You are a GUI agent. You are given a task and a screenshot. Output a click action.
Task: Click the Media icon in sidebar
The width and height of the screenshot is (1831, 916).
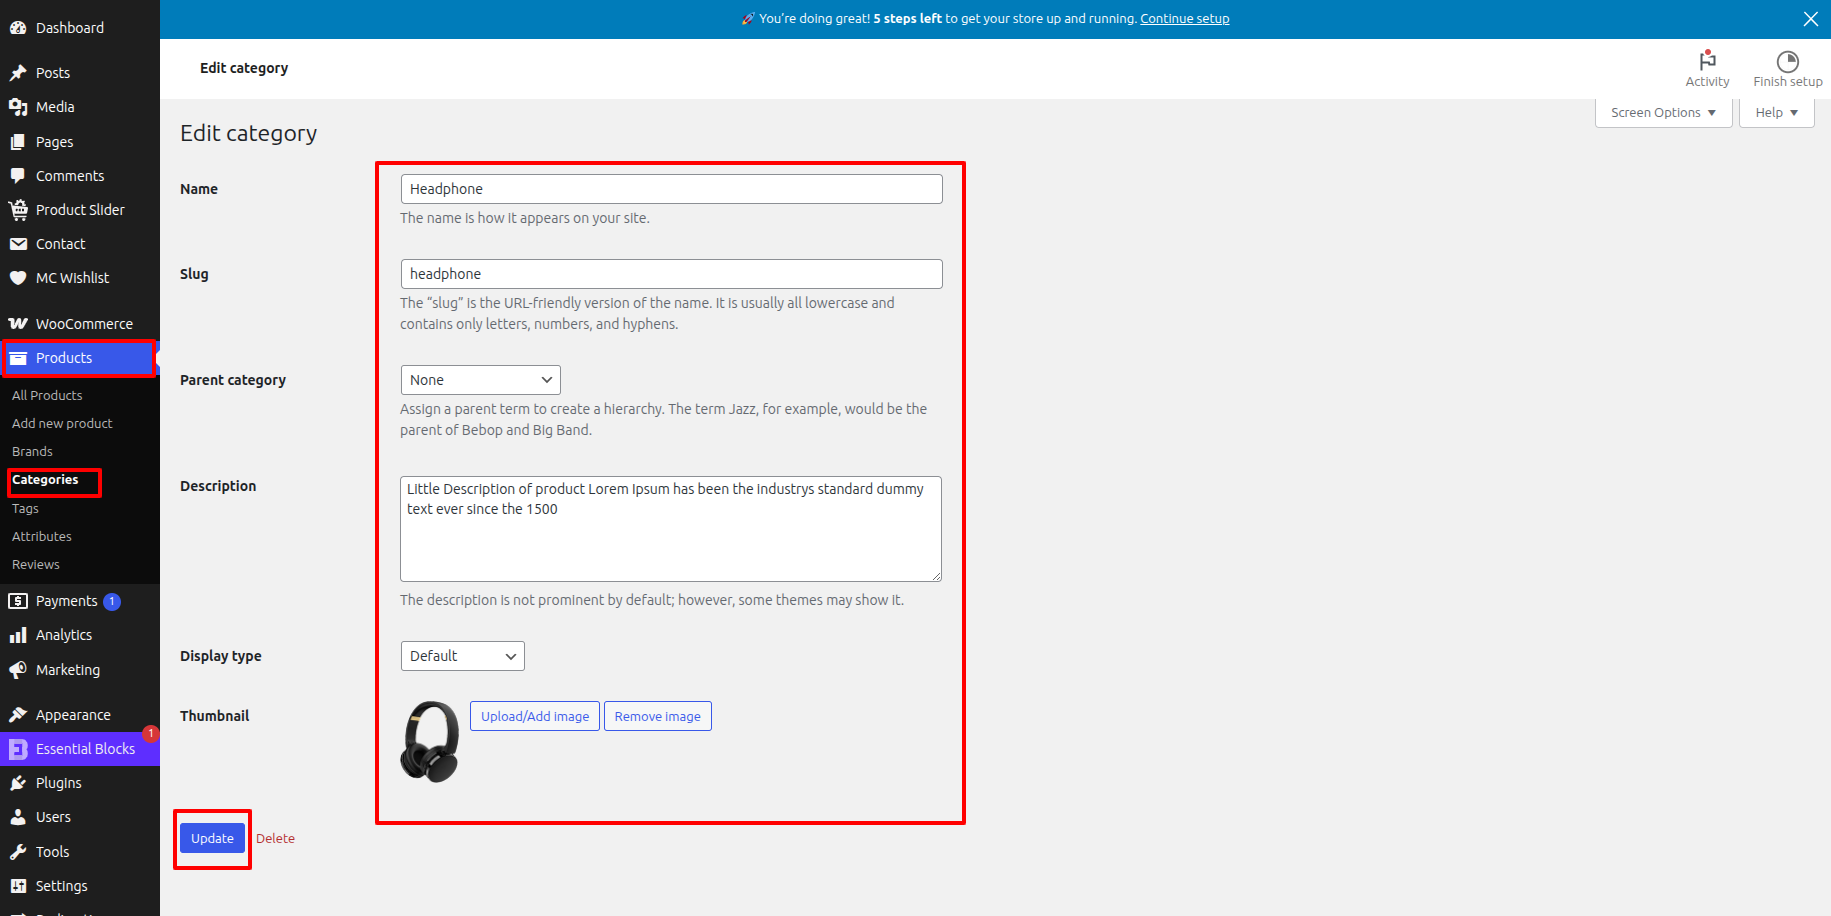coord(18,107)
